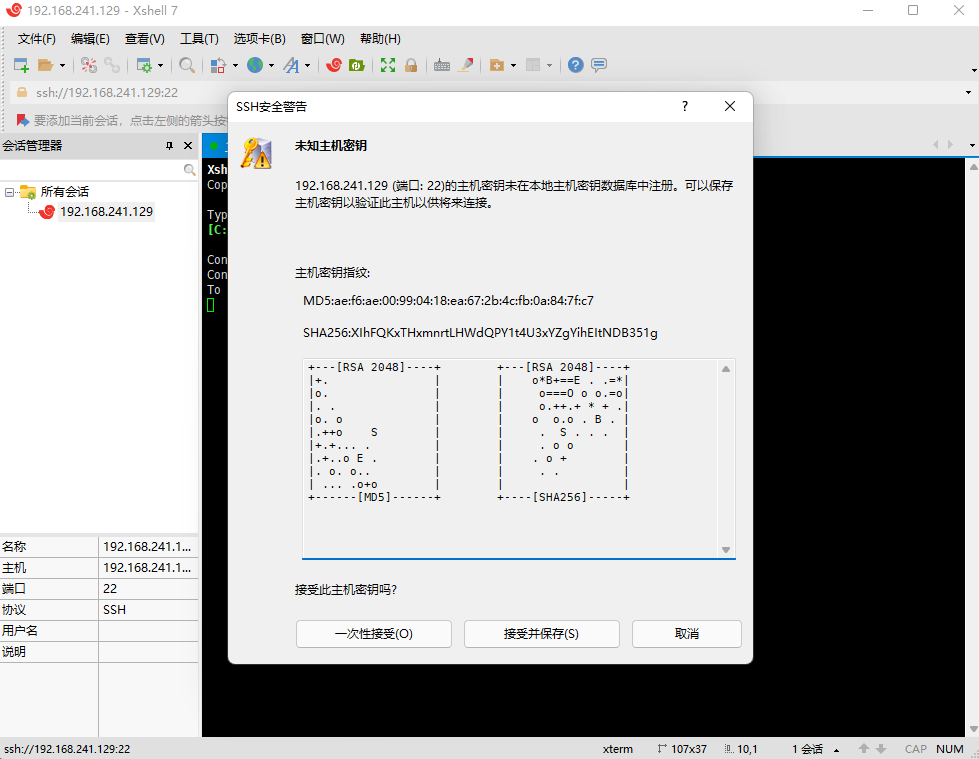
Task: Lock the screen using the padlock icon
Action: (x=411, y=65)
